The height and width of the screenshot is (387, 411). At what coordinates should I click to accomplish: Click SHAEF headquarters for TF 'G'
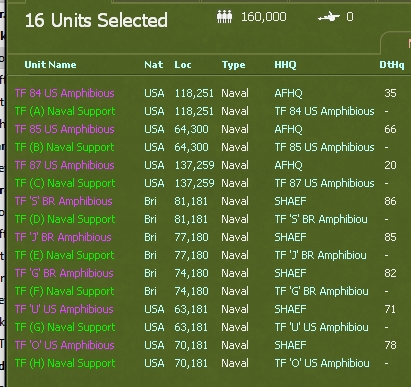pyautogui.click(x=290, y=273)
